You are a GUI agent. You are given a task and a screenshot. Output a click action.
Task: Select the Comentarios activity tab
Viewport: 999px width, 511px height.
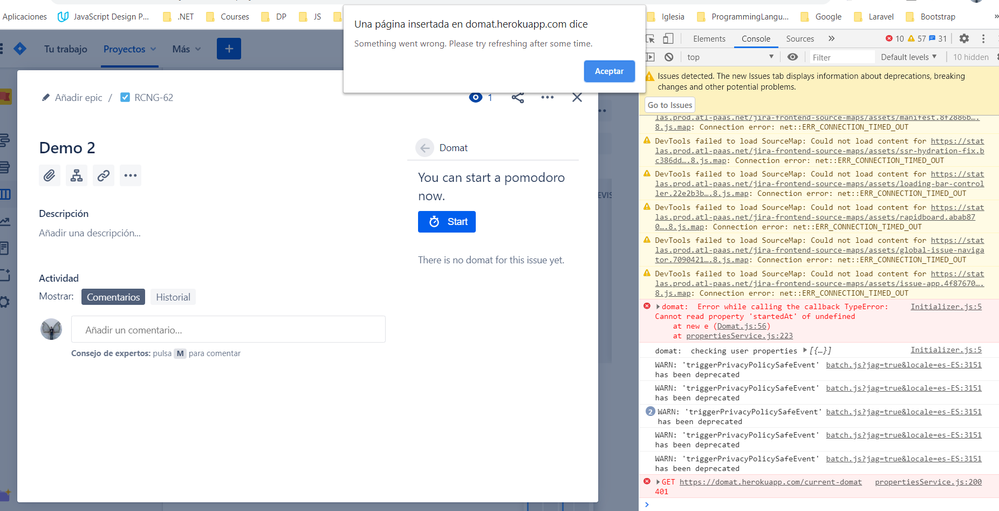coord(113,297)
